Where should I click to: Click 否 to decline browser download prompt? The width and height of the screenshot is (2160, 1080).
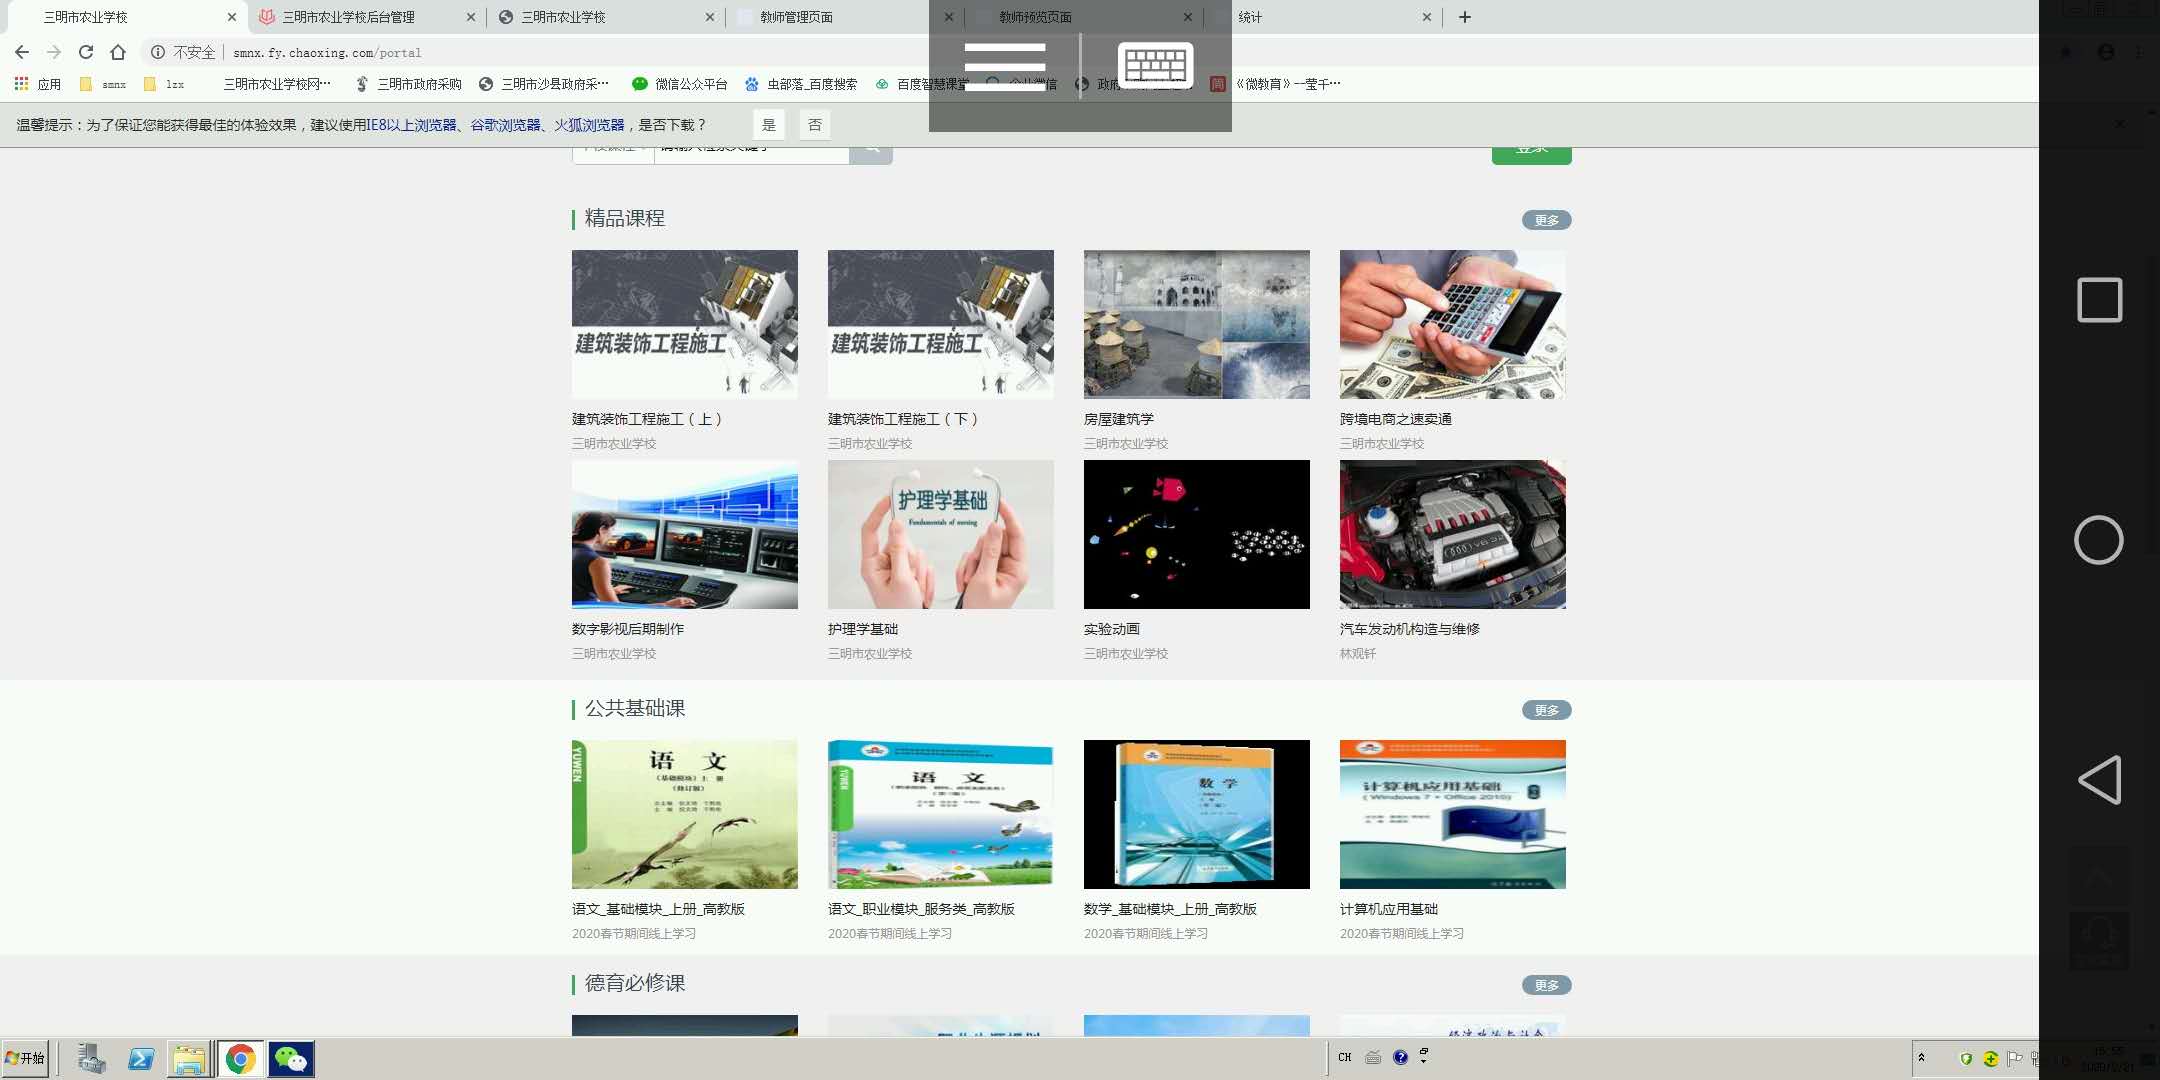[x=815, y=125]
